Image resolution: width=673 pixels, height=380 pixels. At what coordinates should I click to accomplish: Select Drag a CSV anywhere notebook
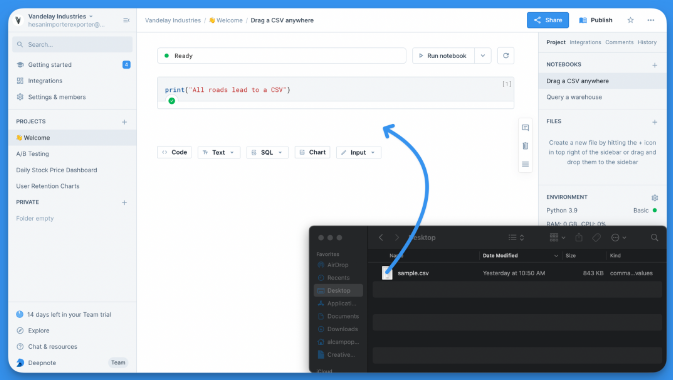point(603,81)
